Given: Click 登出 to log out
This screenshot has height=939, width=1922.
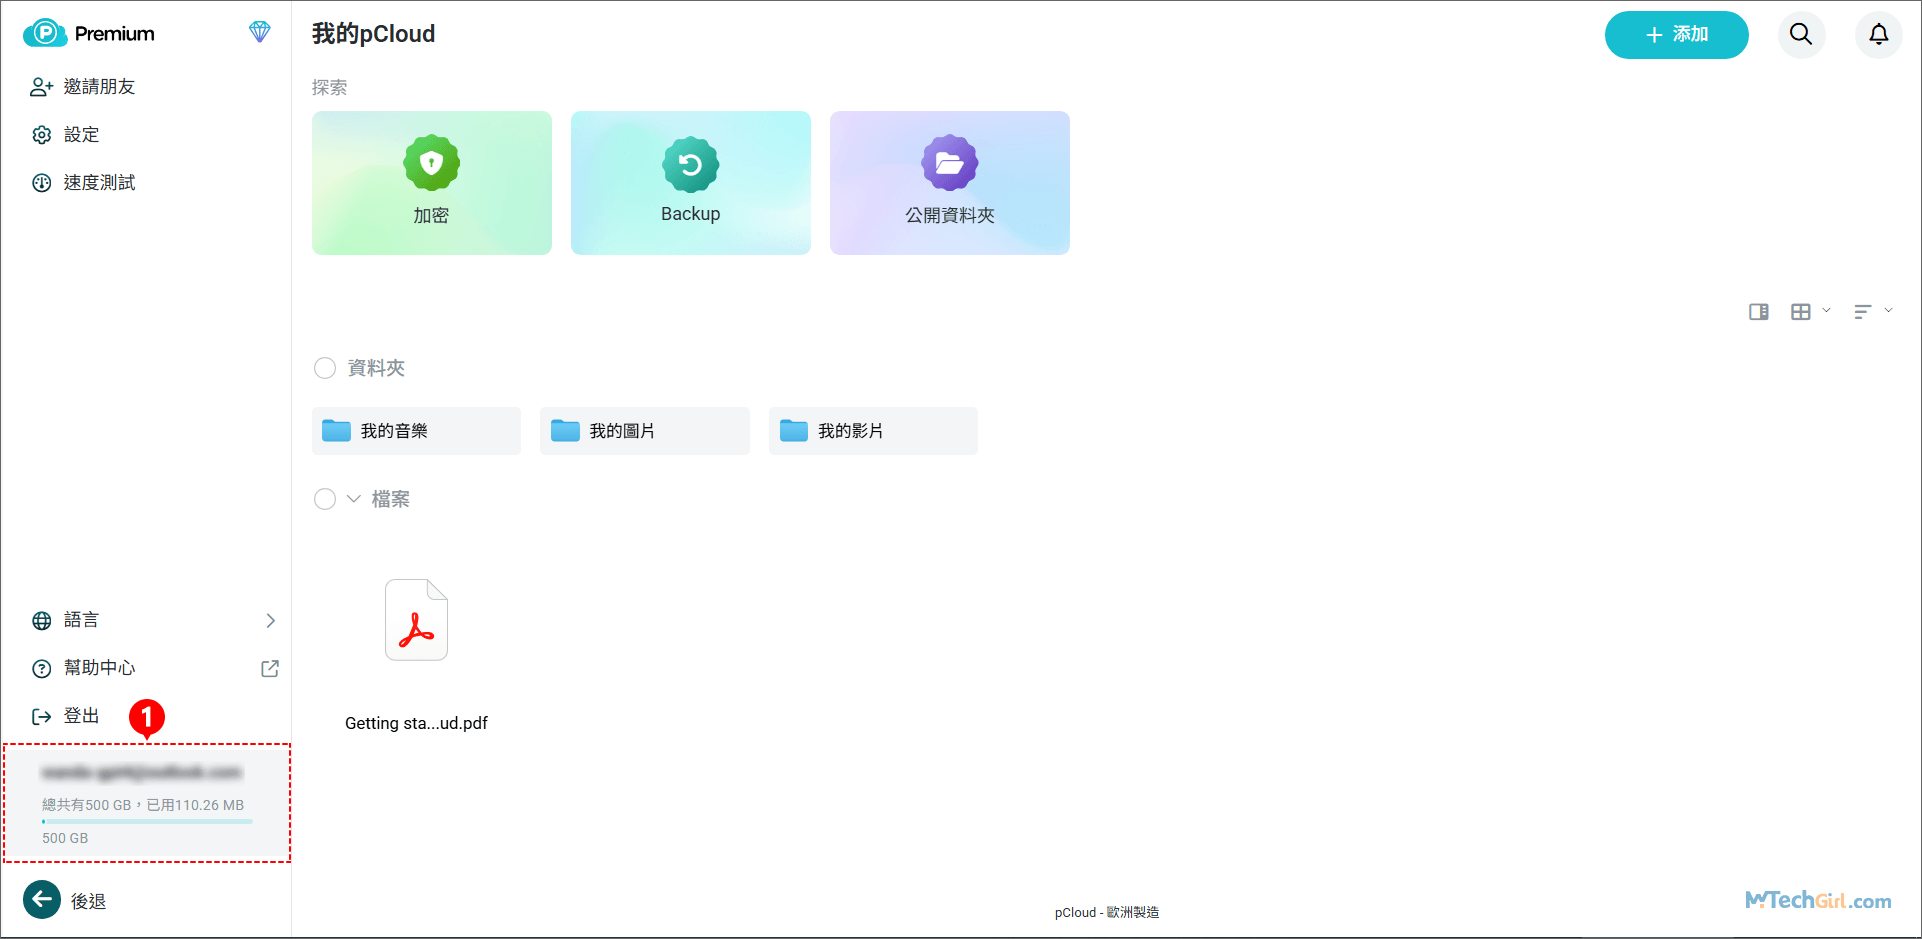Looking at the screenshot, I should [x=82, y=716].
